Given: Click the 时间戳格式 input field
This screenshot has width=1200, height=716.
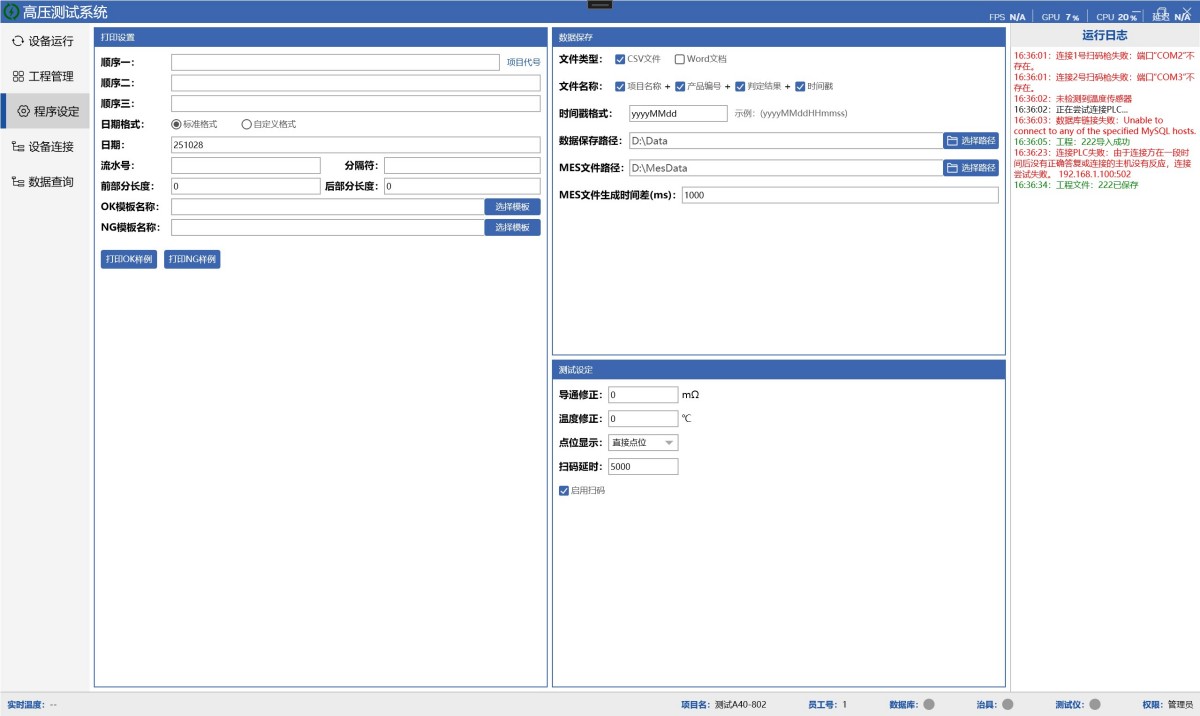Looking at the screenshot, I should tap(678, 114).
